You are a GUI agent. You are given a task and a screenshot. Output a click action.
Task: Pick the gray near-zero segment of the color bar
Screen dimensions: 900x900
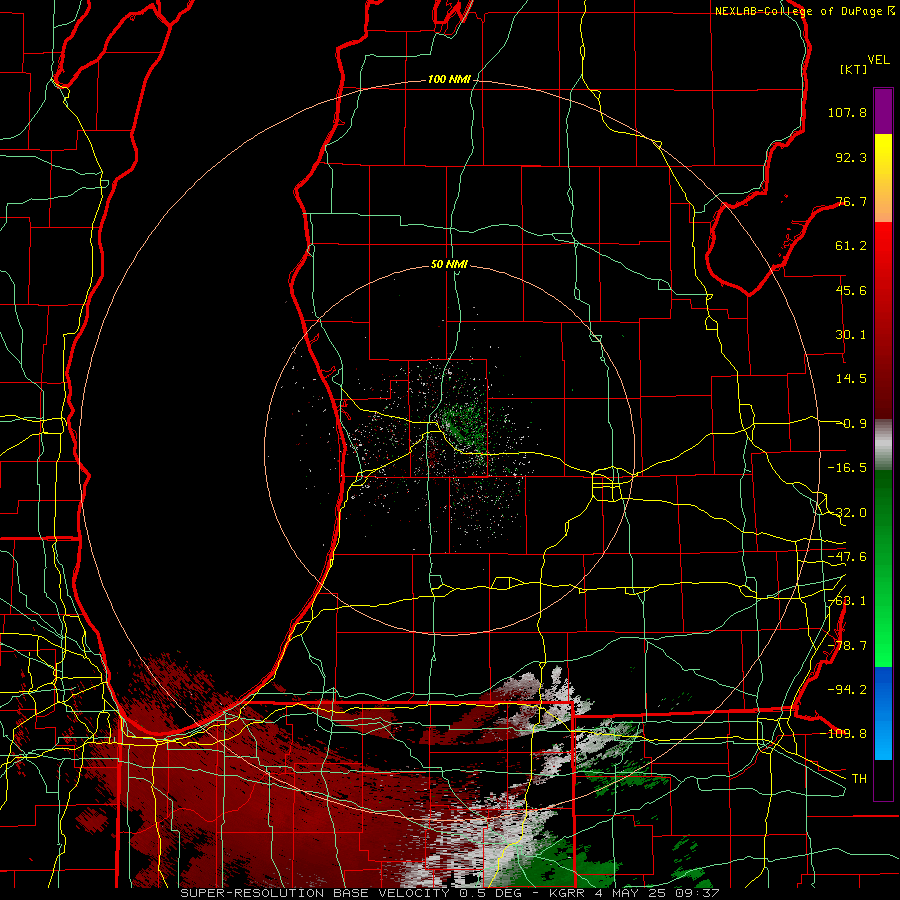883,445
